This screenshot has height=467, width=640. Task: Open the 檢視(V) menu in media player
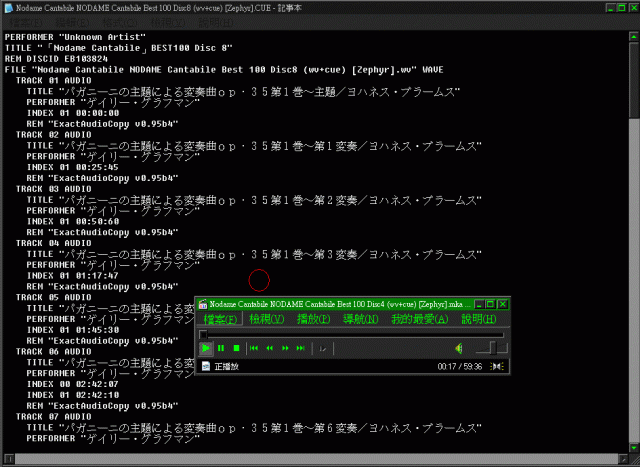[x=267, y=319]
